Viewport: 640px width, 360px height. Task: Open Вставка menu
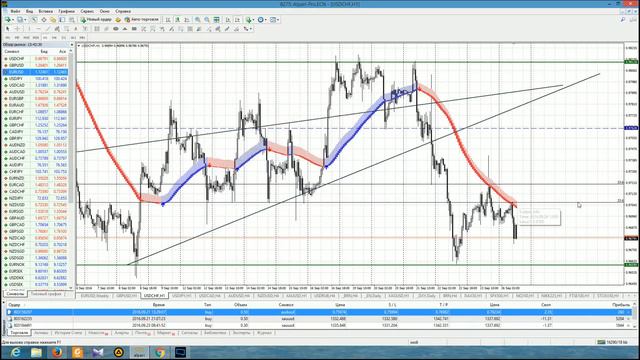45,11
